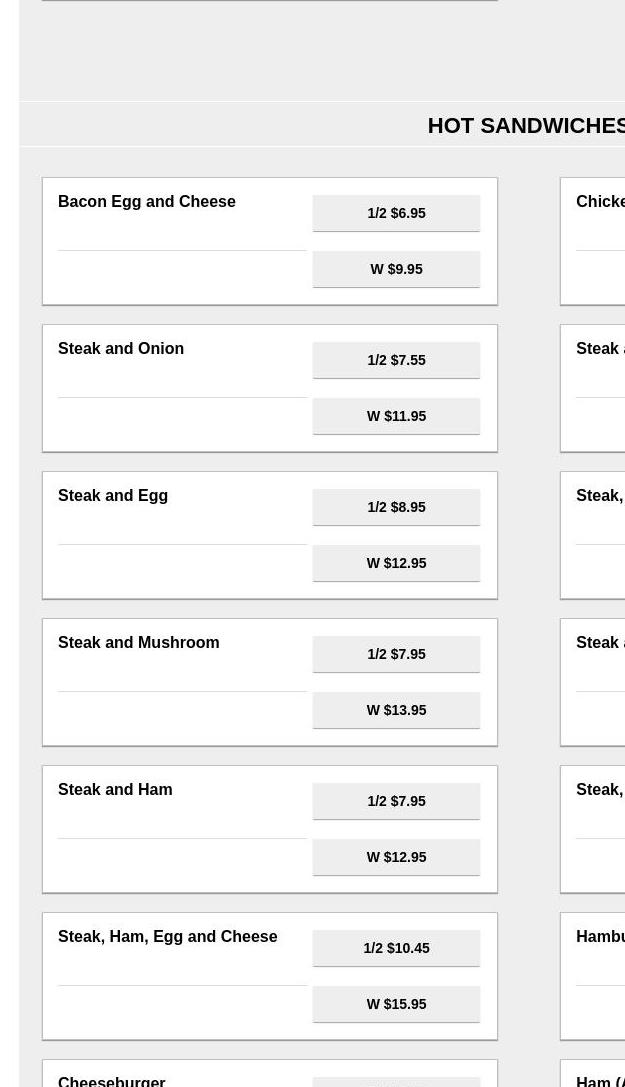Choose whole Steak and Ham $12.95

click(396, 857)
